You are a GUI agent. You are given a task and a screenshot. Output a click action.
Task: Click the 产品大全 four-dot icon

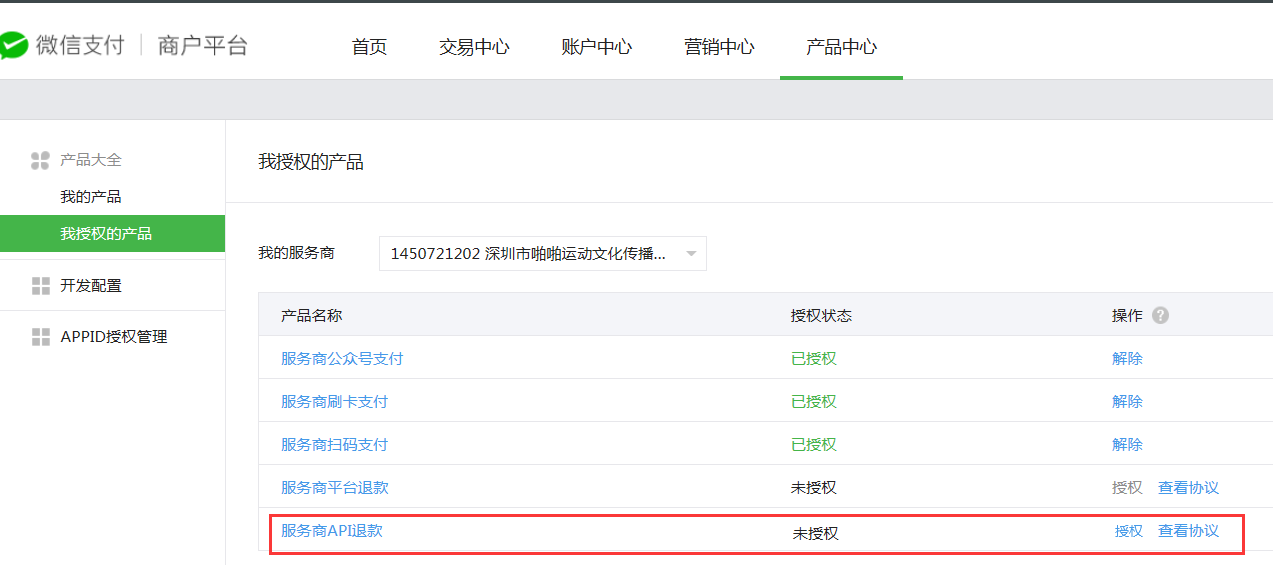[x=40, y=160]
